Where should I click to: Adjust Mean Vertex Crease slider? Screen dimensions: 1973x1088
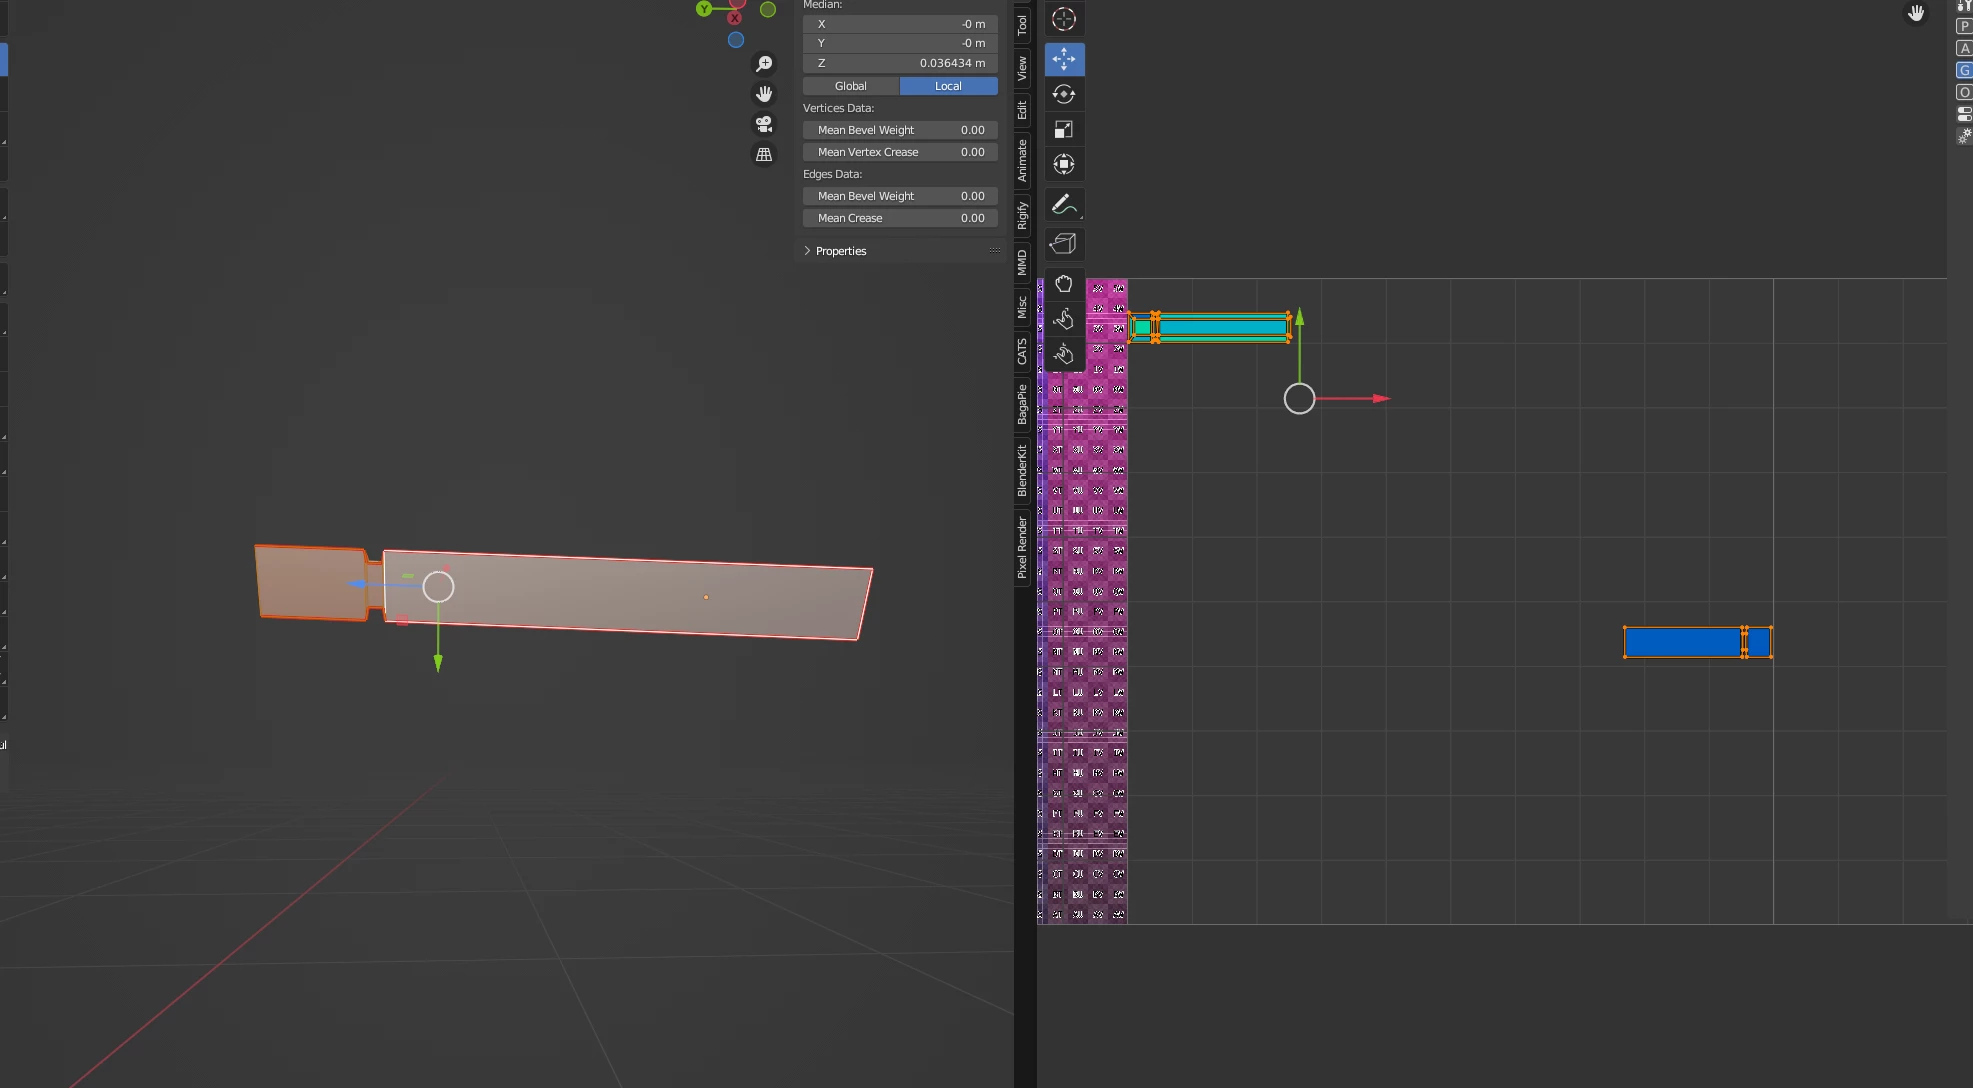tap(900, 152)
